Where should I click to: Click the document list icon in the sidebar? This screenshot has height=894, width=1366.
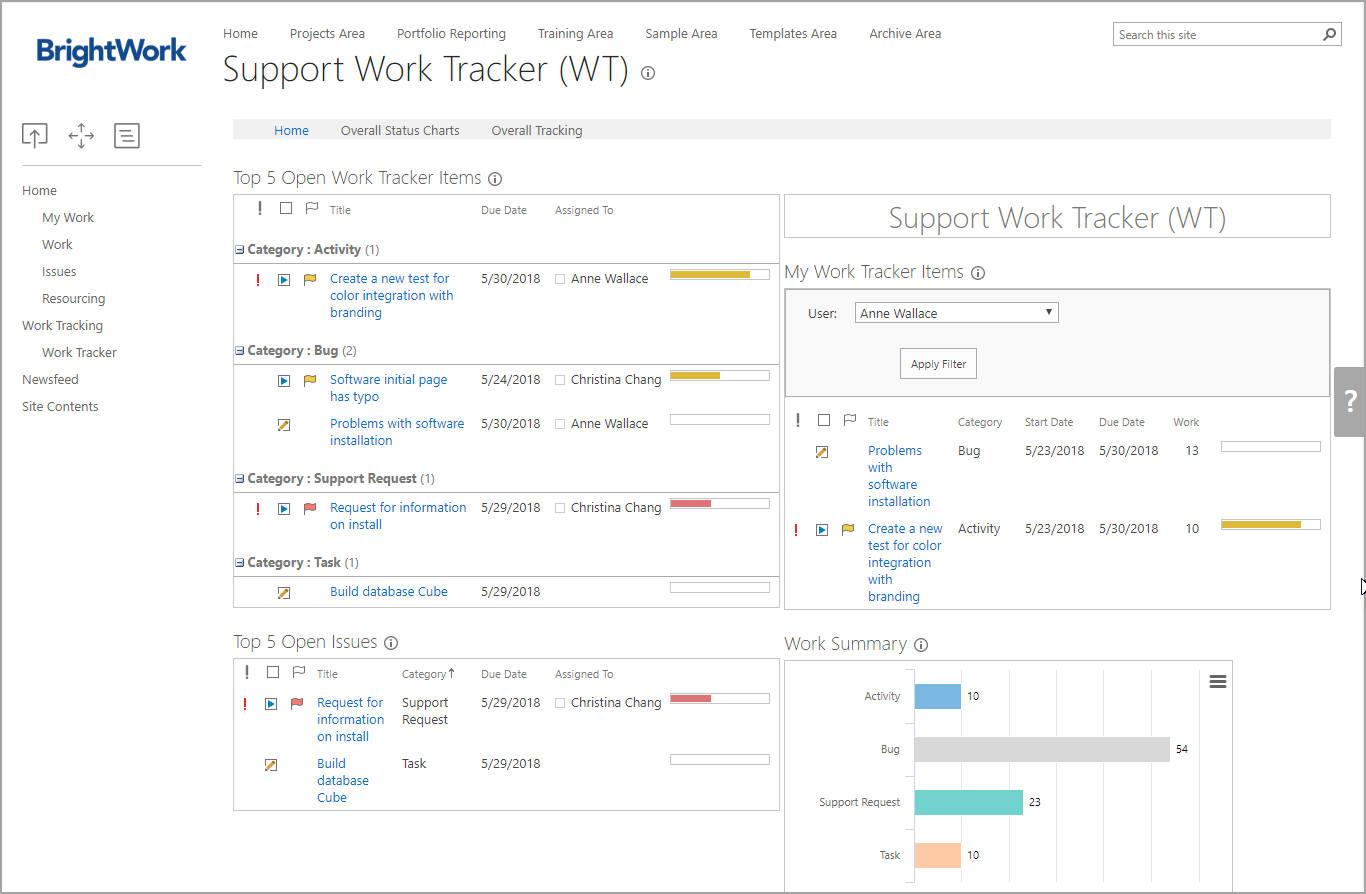pyautogui.click(x=127, y=136)
